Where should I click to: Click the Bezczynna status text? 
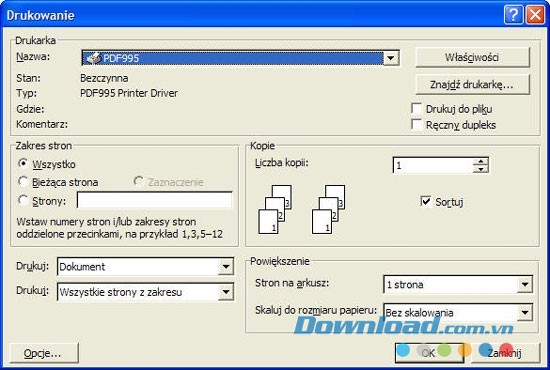[x=104, y=78]
